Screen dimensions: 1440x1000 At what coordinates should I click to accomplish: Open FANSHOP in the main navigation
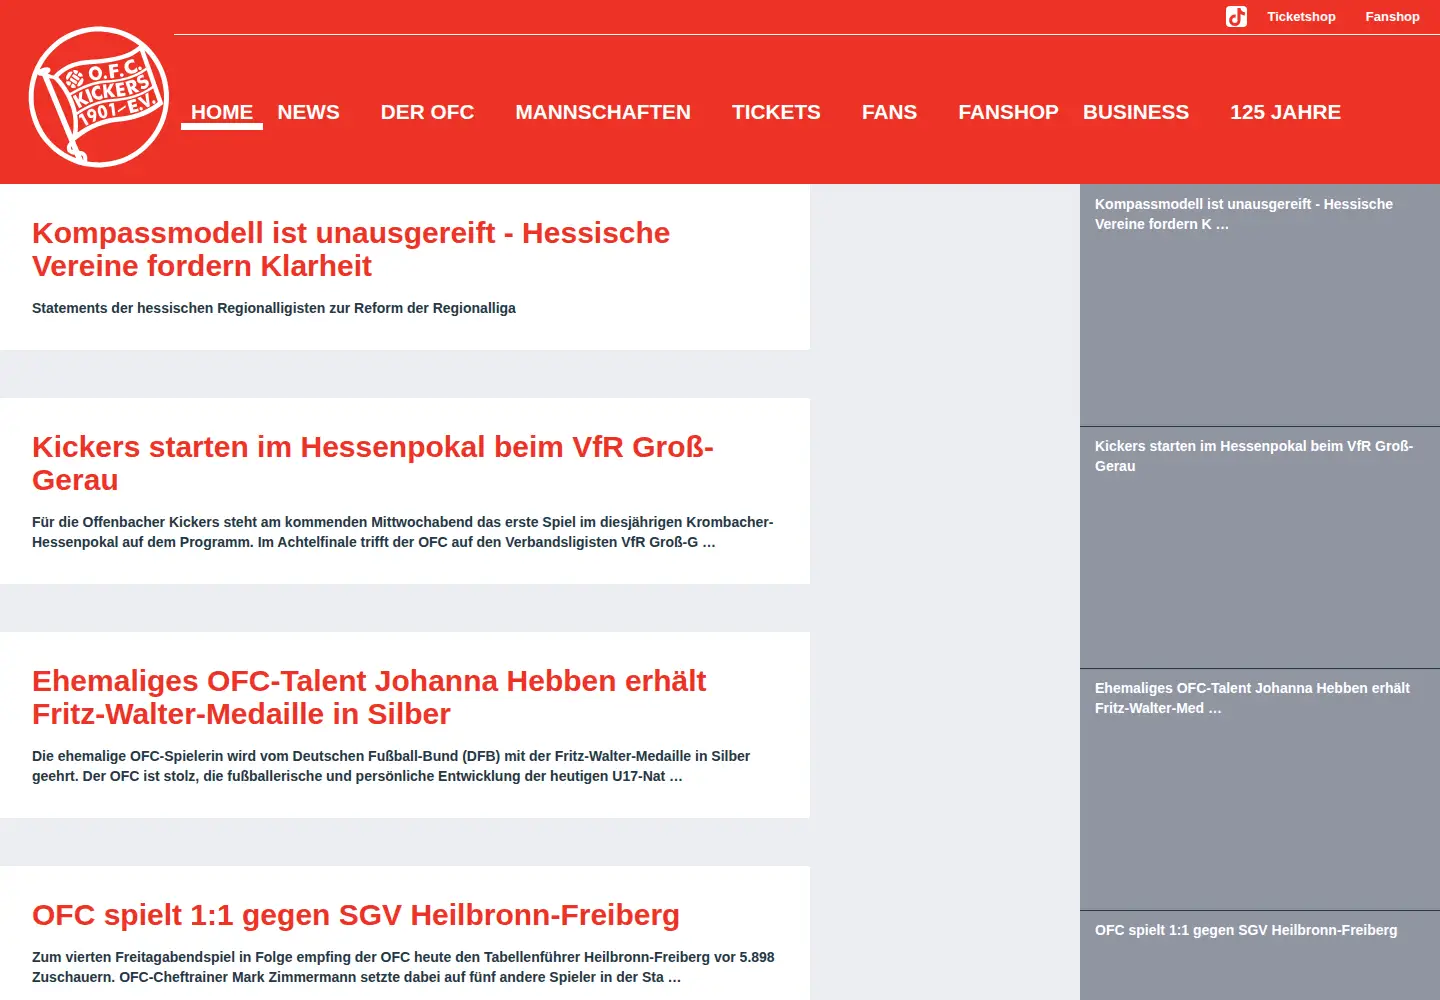coord(1008,112)
